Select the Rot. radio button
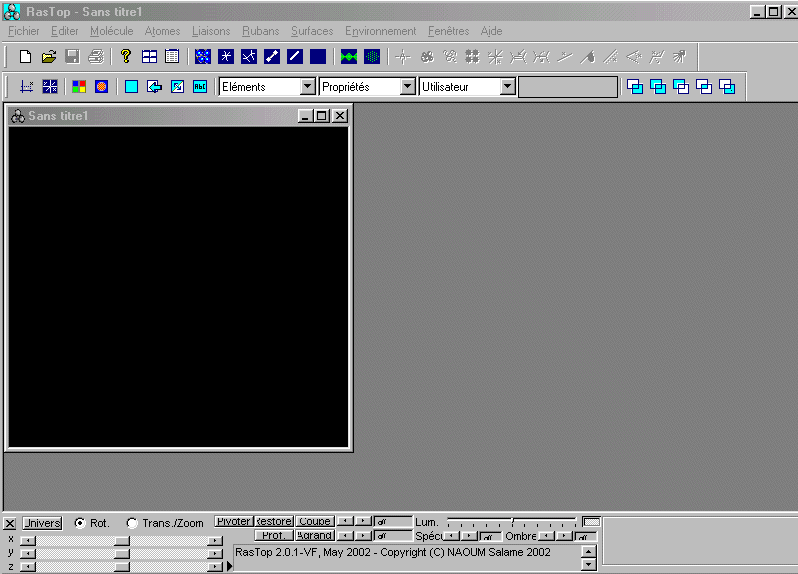 pos(80,523)
